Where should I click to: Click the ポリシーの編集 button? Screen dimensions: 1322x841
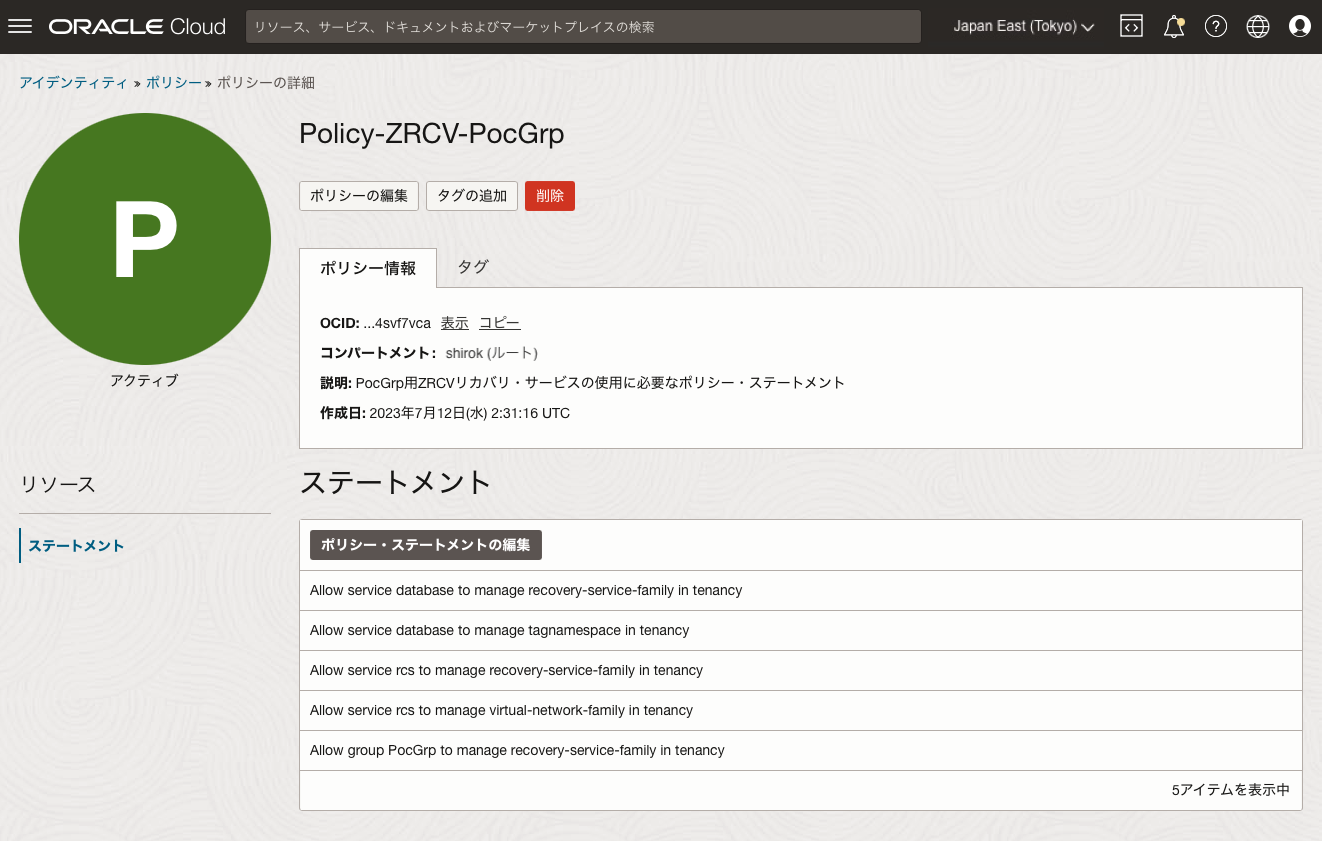[359, 196]
